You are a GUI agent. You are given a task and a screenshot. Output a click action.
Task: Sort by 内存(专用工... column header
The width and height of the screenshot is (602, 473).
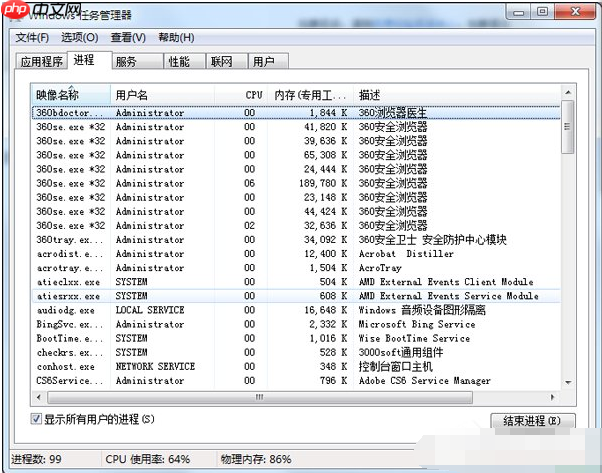click(x=310, y=95)
